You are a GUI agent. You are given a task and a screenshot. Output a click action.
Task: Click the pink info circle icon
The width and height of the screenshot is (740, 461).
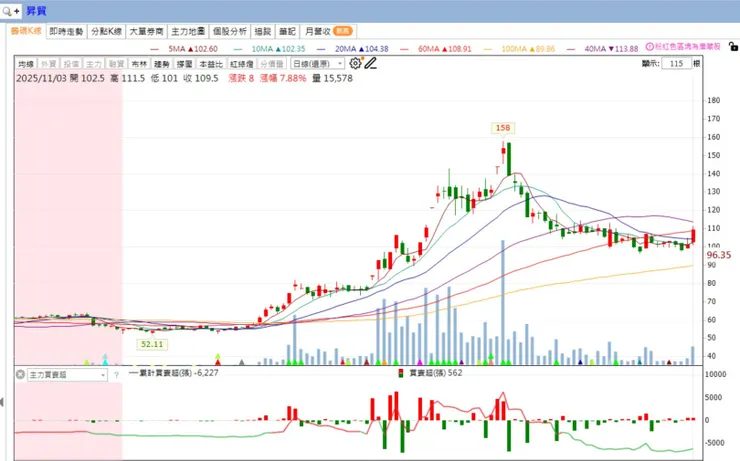649,47
